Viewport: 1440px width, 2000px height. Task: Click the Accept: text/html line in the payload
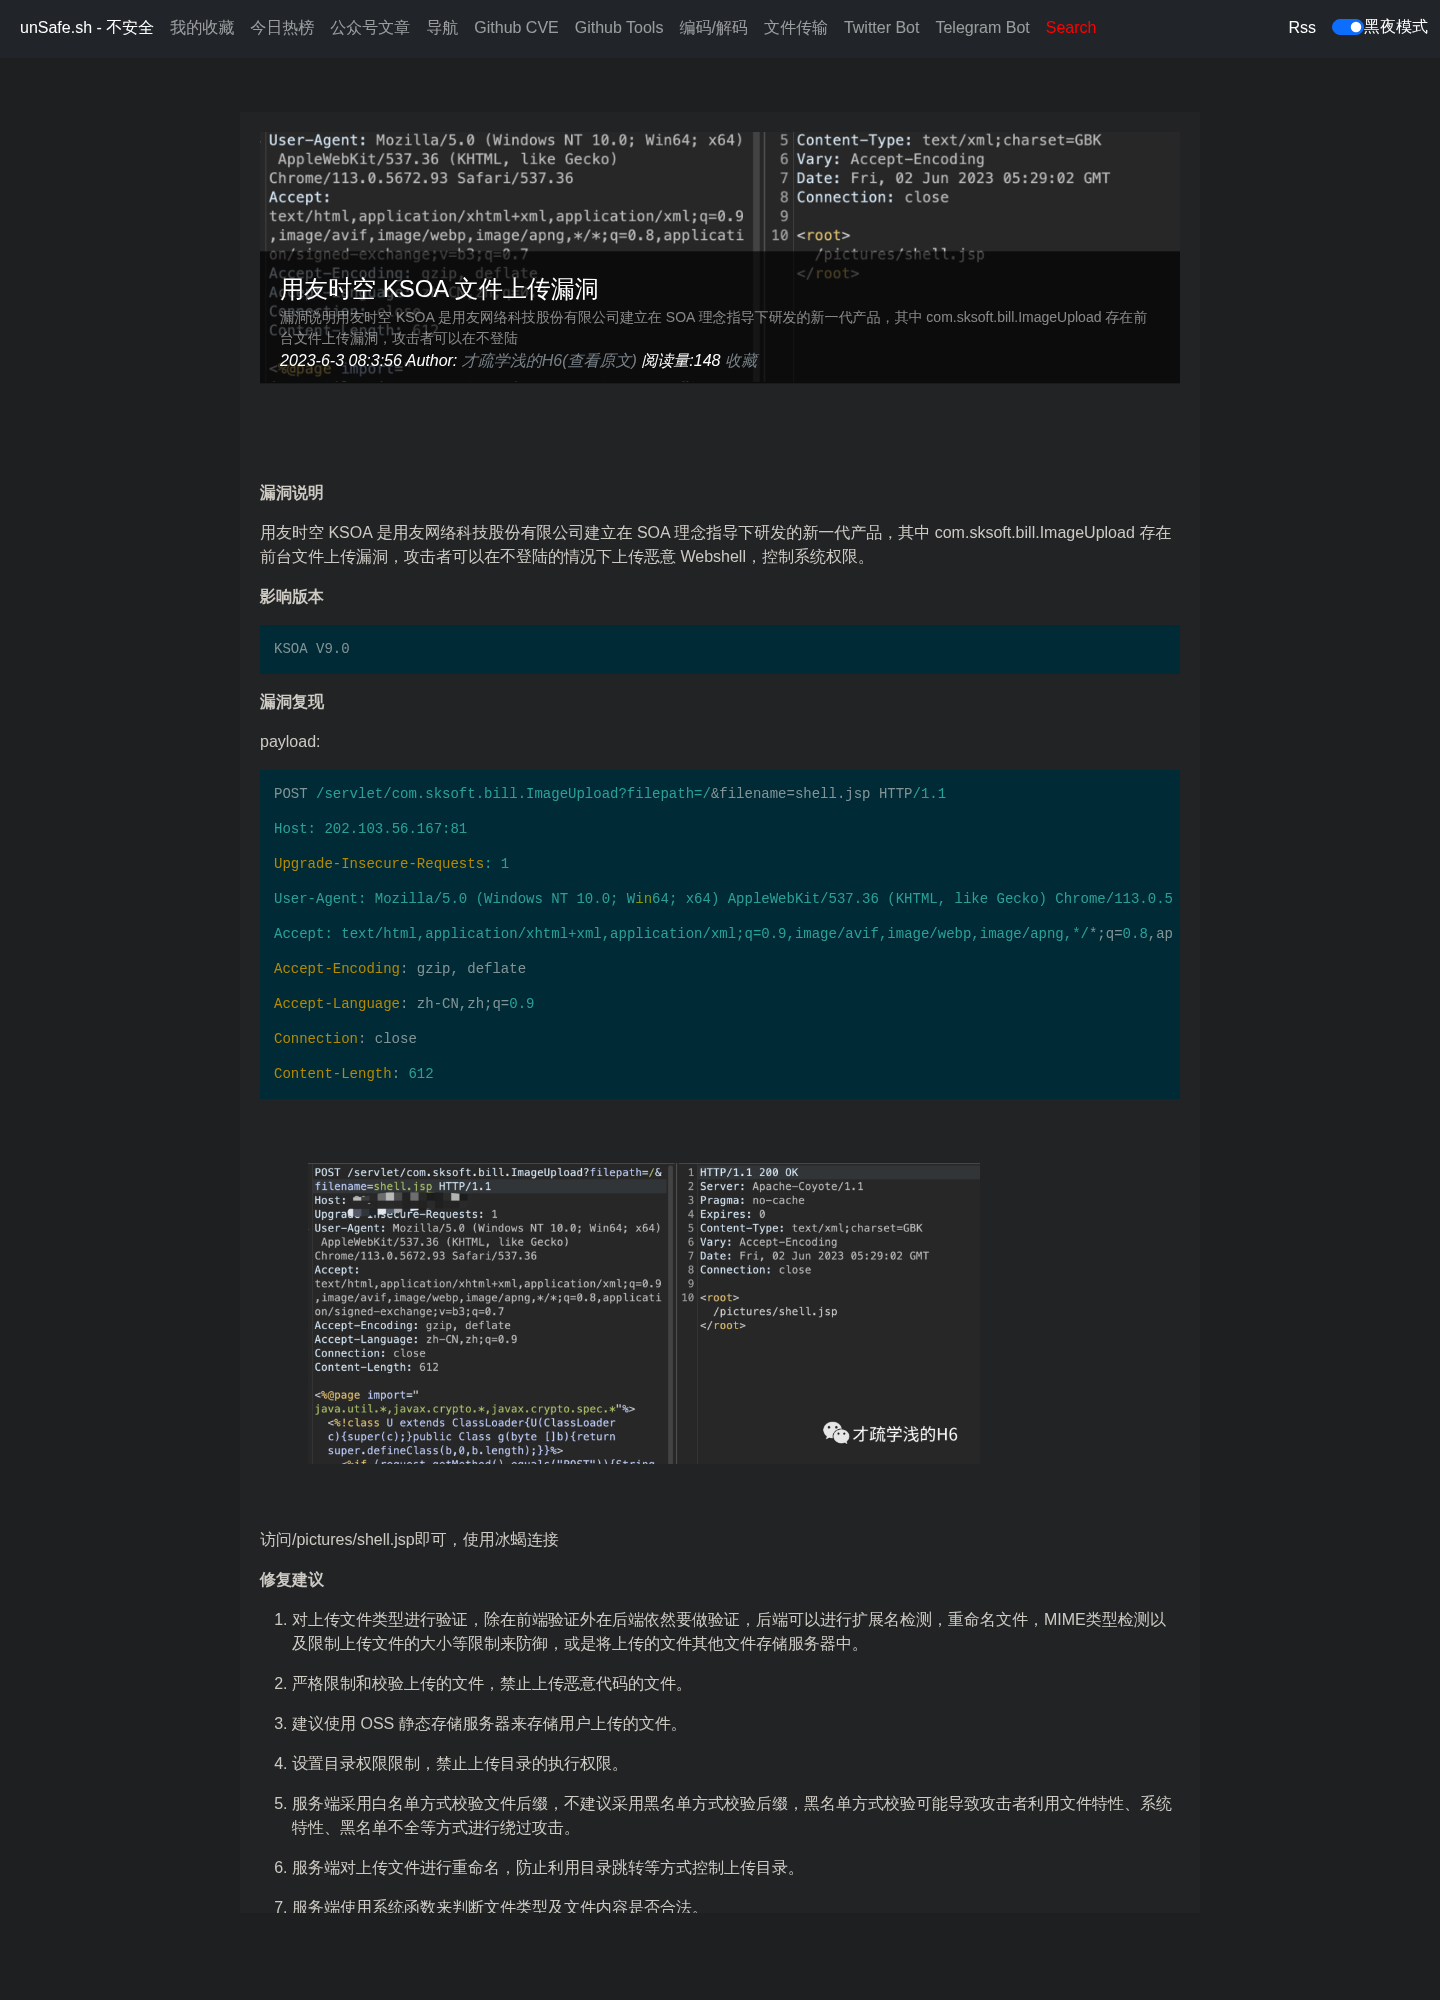coord(723,934)
